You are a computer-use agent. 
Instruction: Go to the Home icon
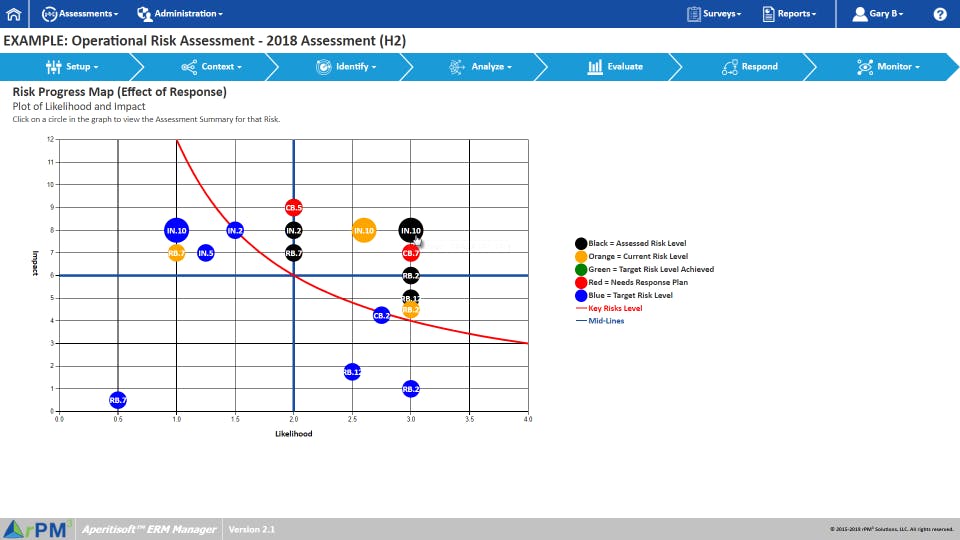[13, 13]
